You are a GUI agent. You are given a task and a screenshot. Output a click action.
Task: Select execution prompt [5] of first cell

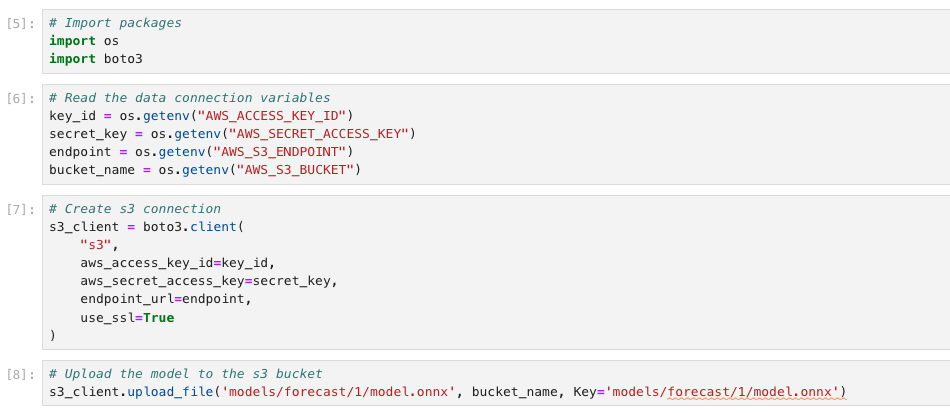[x=19, y=22]
